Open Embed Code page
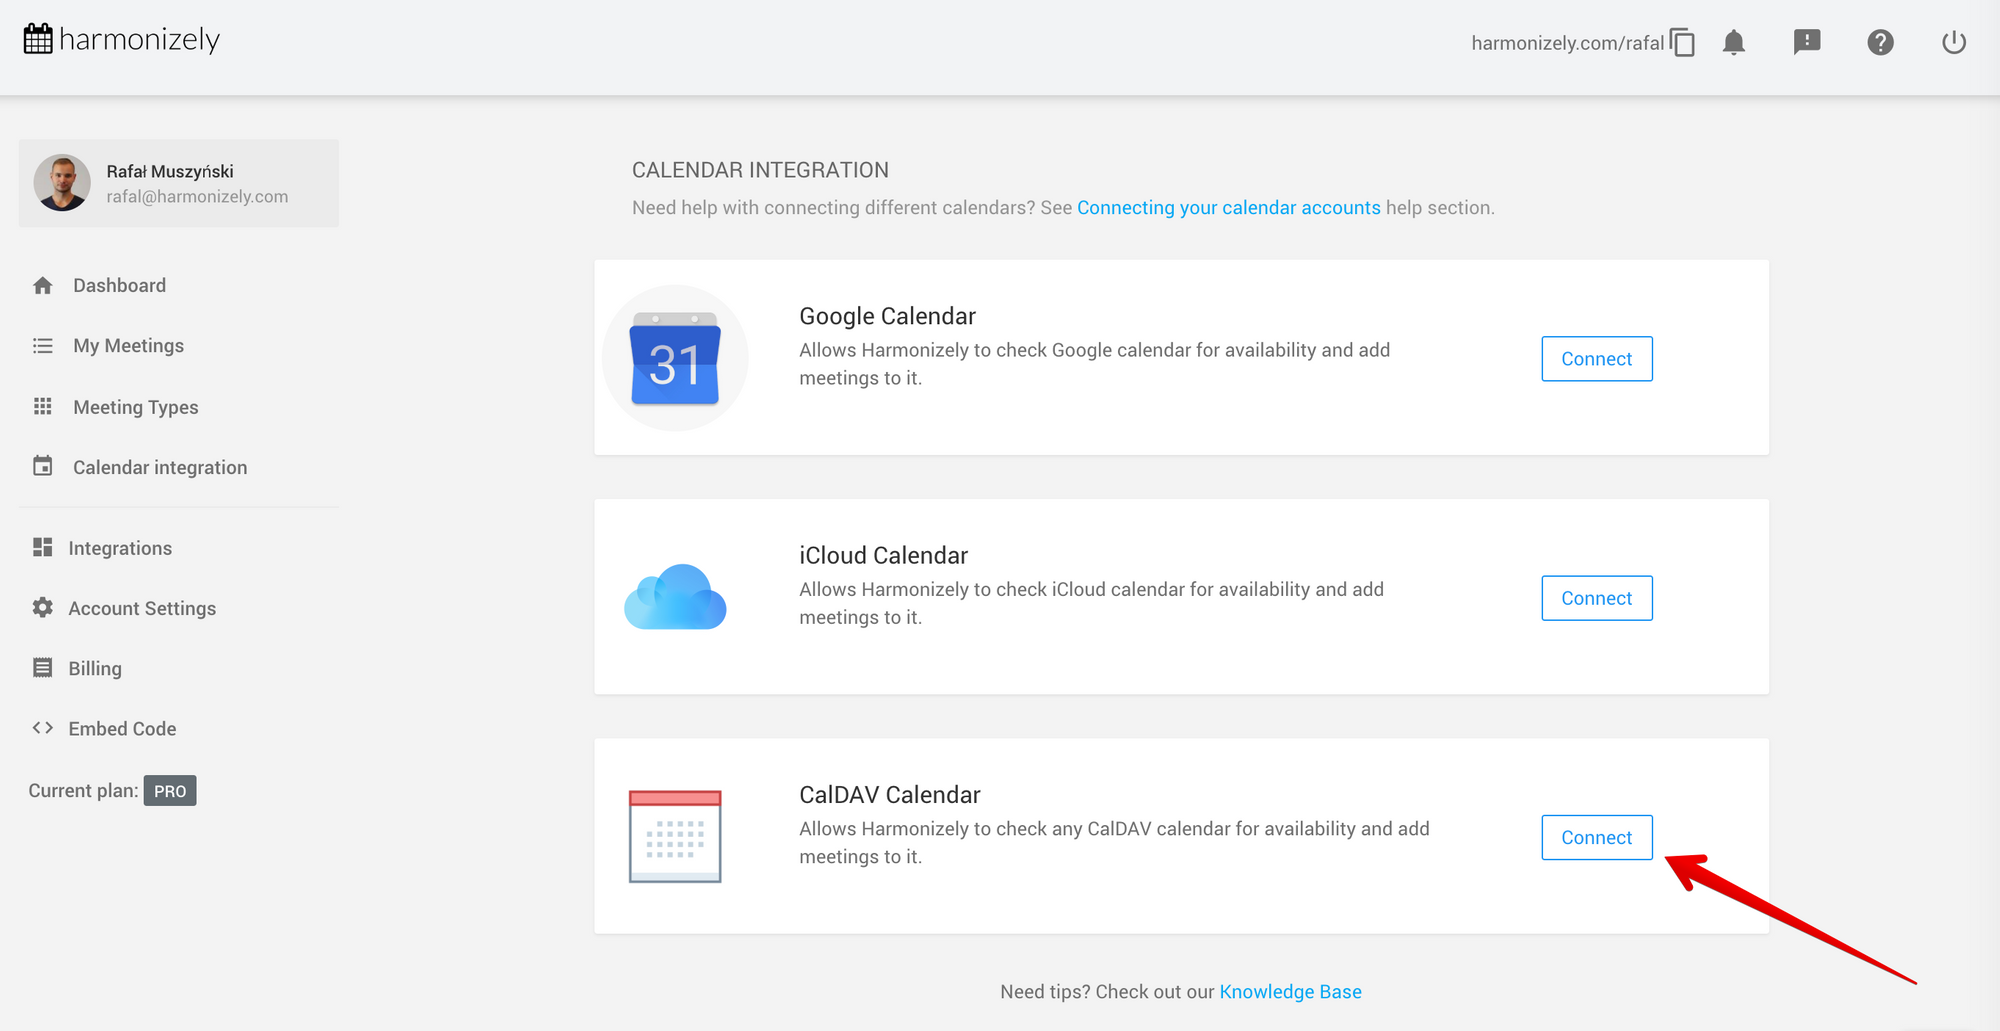 click(122, 729)
